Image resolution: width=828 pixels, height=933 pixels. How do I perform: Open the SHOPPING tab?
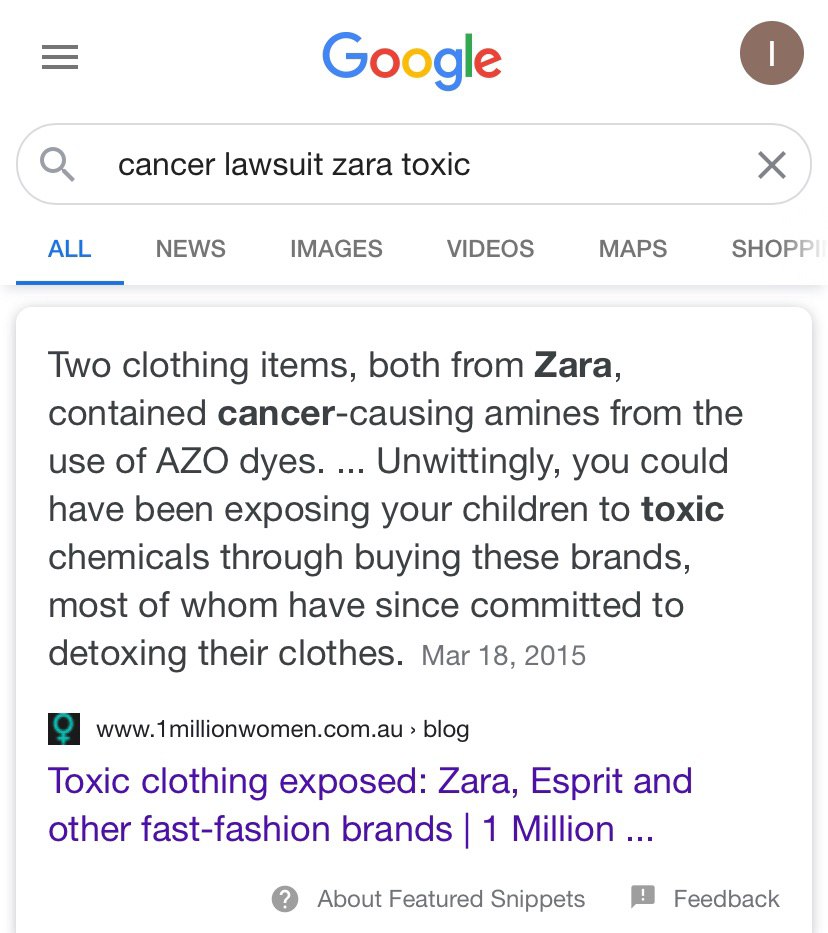(779, 249)
